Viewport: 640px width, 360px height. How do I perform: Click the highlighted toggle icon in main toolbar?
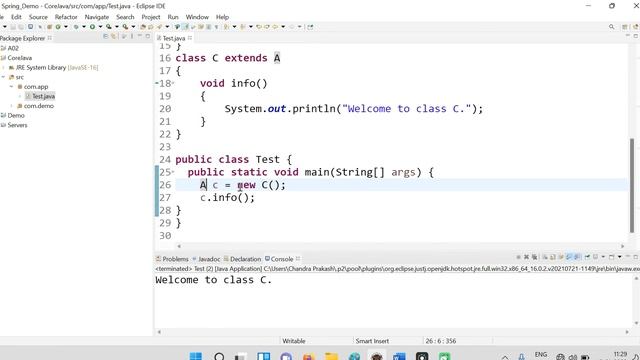(186, 27)
